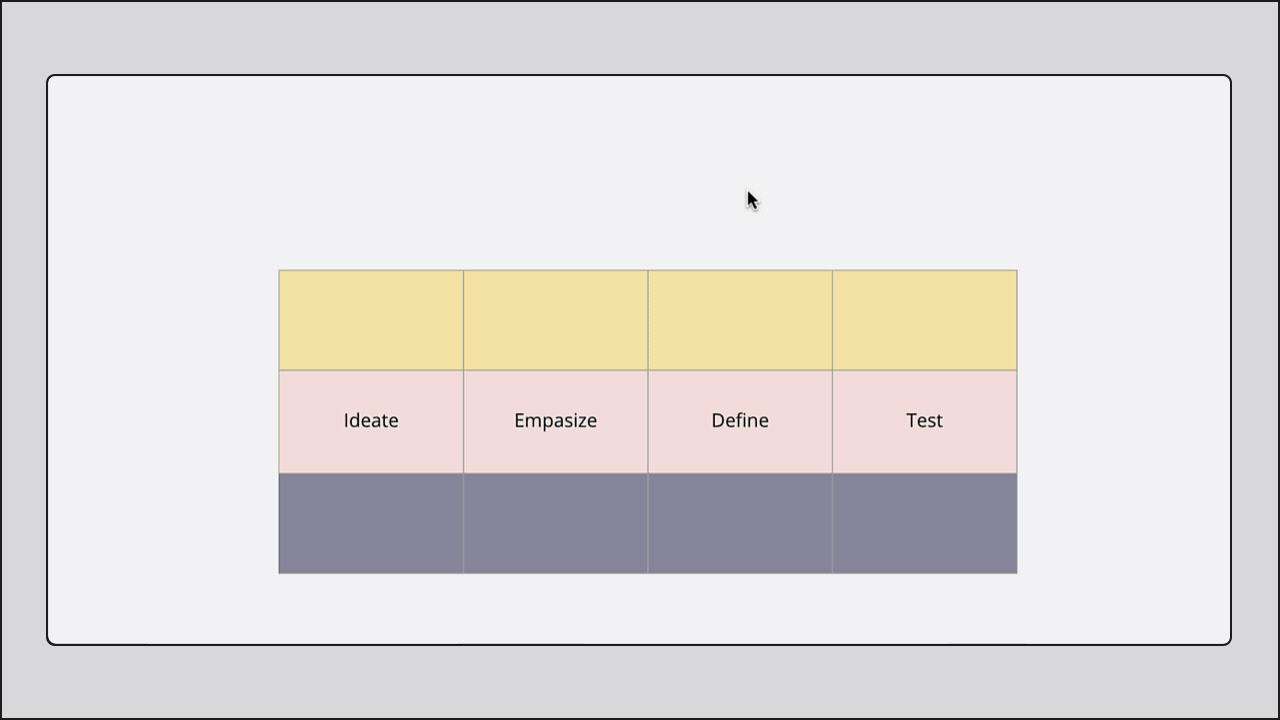This screenshot has width=1280, height=720.
Task: Click the yellow cell above Test
Action: tap(924, 320)
